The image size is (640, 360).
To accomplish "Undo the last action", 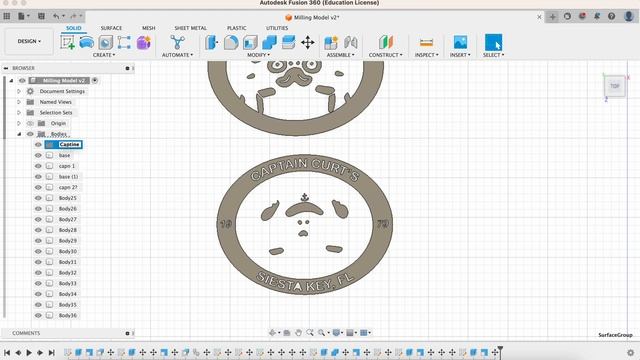I will 56,16.
